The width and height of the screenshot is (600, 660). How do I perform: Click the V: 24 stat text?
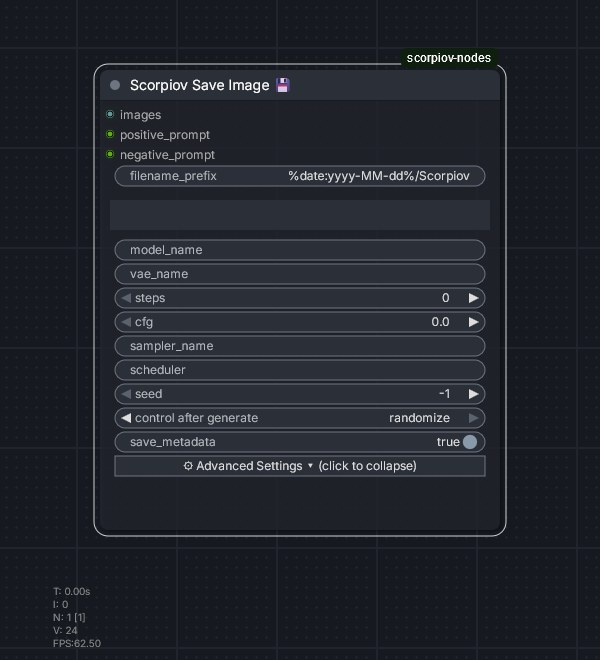point(65,631)
